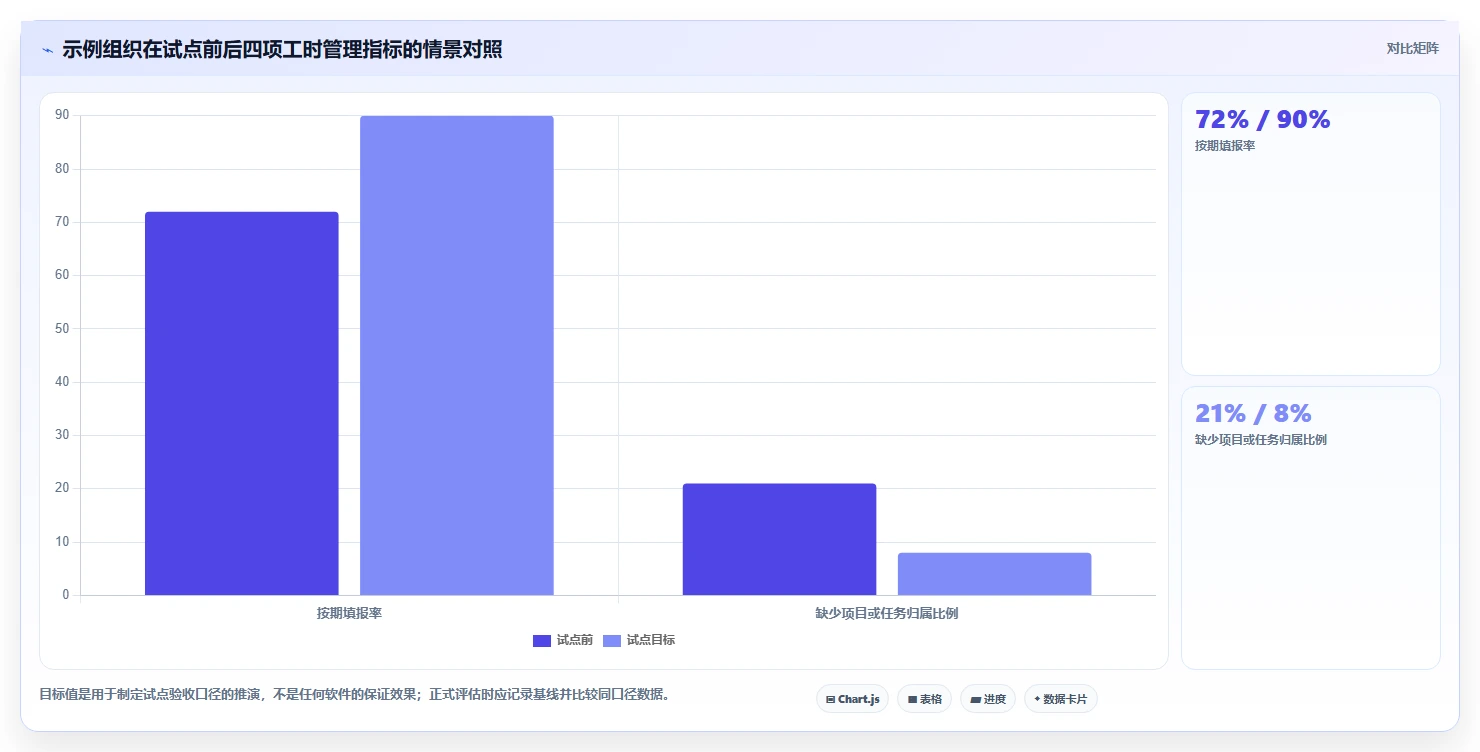Click the 50 y-axis tick label
1480x752 pixels.
(62, 328)
